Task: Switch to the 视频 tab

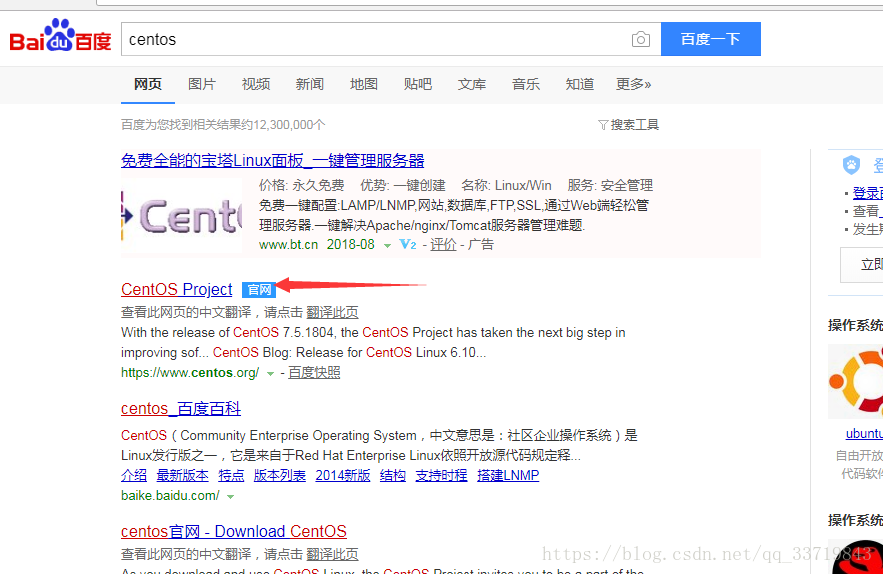Action: point(256,84)
